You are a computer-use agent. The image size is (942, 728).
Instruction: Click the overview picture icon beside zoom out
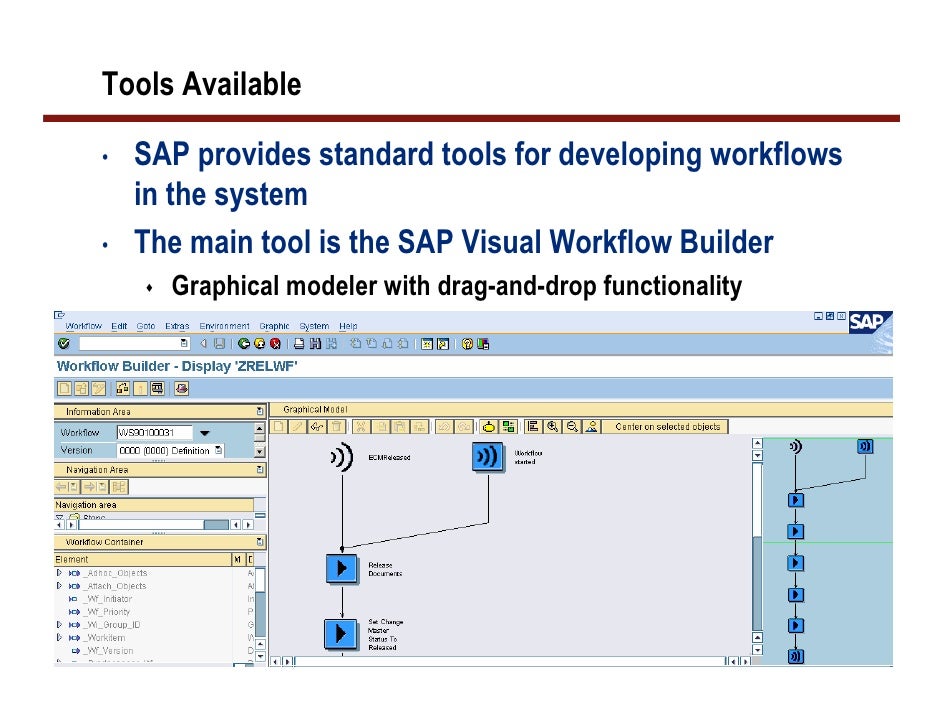click(x=592, y=426)
